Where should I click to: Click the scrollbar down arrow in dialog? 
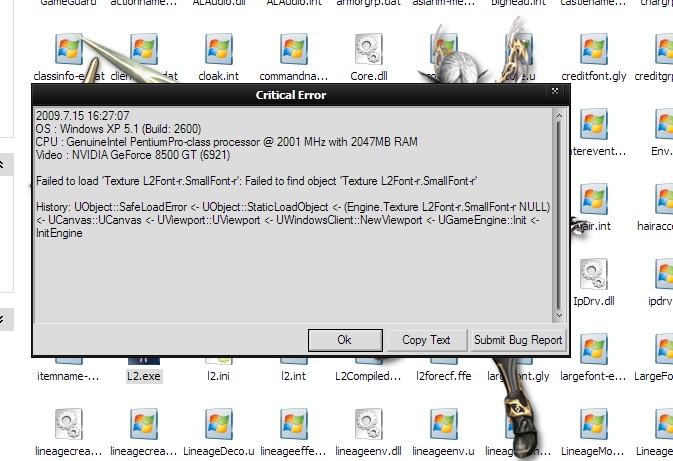coord(559,314)
